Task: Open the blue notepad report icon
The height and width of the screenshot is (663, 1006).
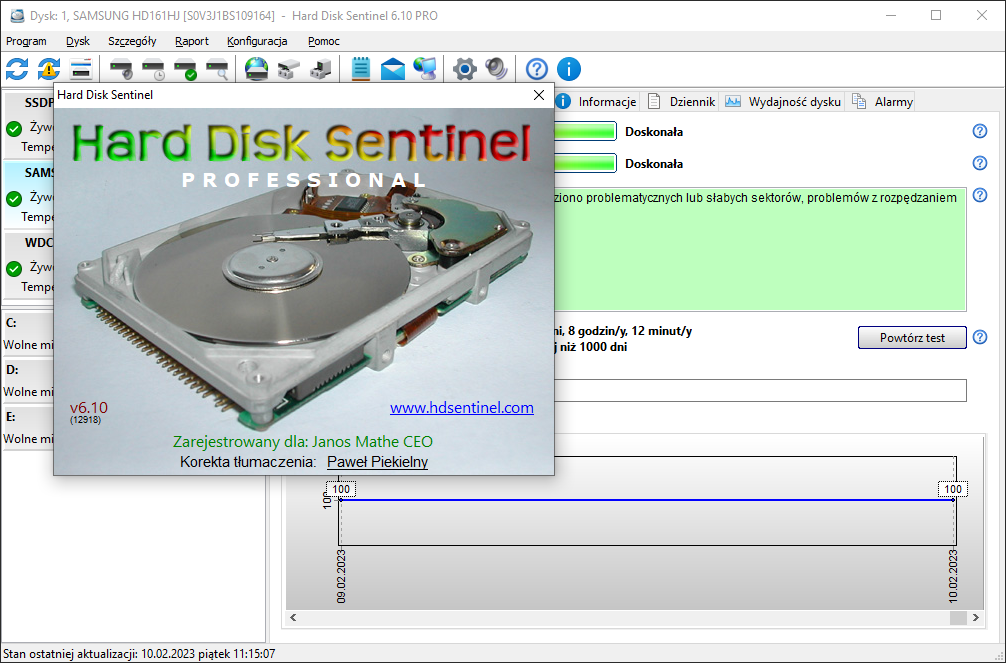Action: pos(361,69)
